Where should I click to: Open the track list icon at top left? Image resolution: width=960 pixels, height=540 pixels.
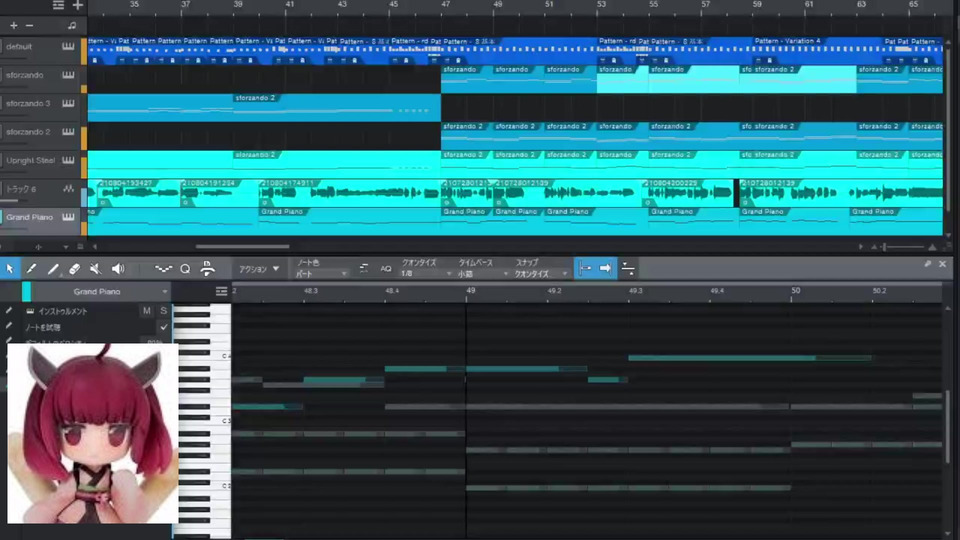58,6
